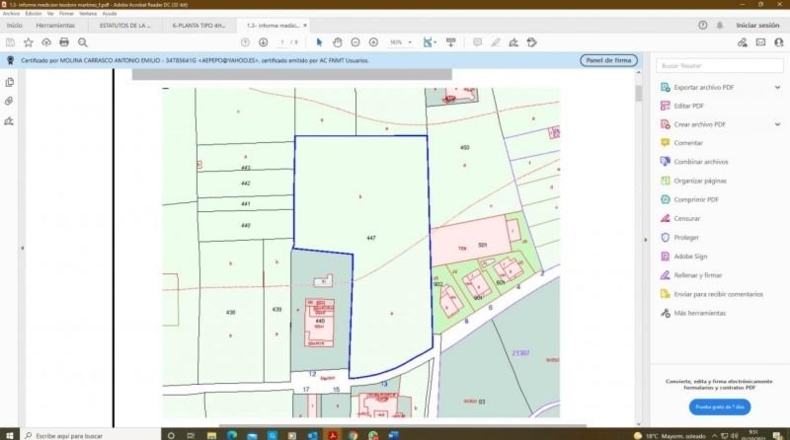Screen dimensions: 790x440
Task: Open Edge browser from taskbar
Action: [232, 435]
